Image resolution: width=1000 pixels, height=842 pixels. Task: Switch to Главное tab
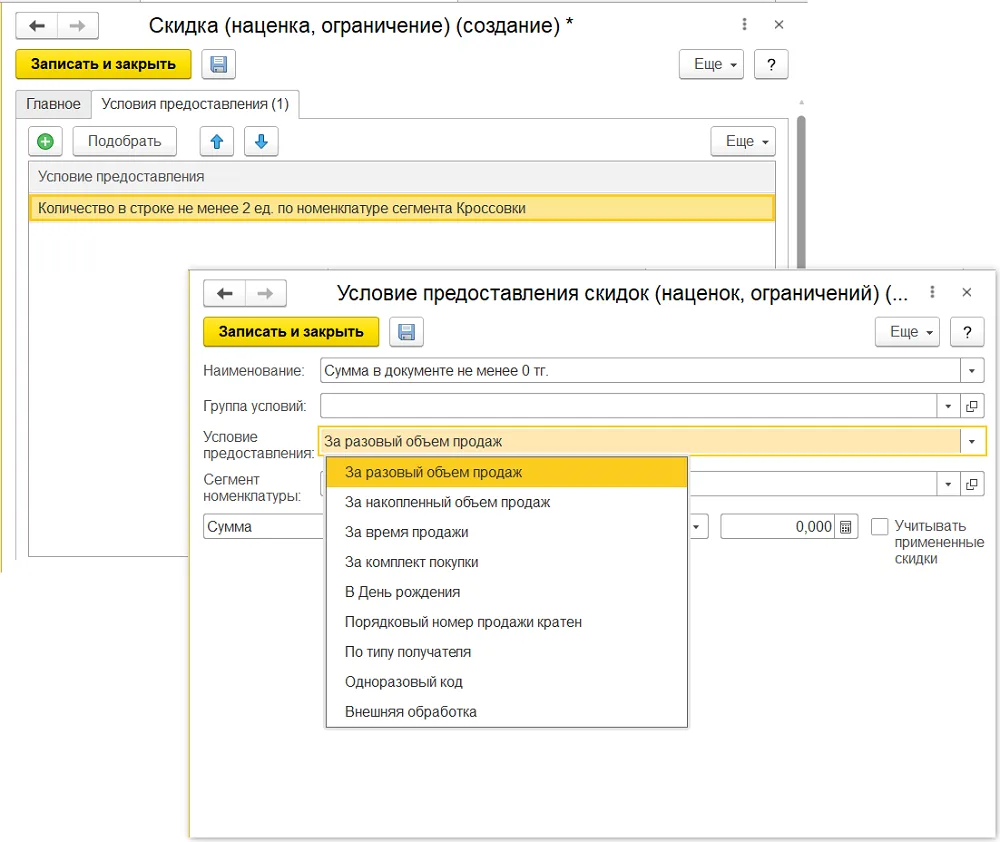pyautogui.click(x=54, y=104)
